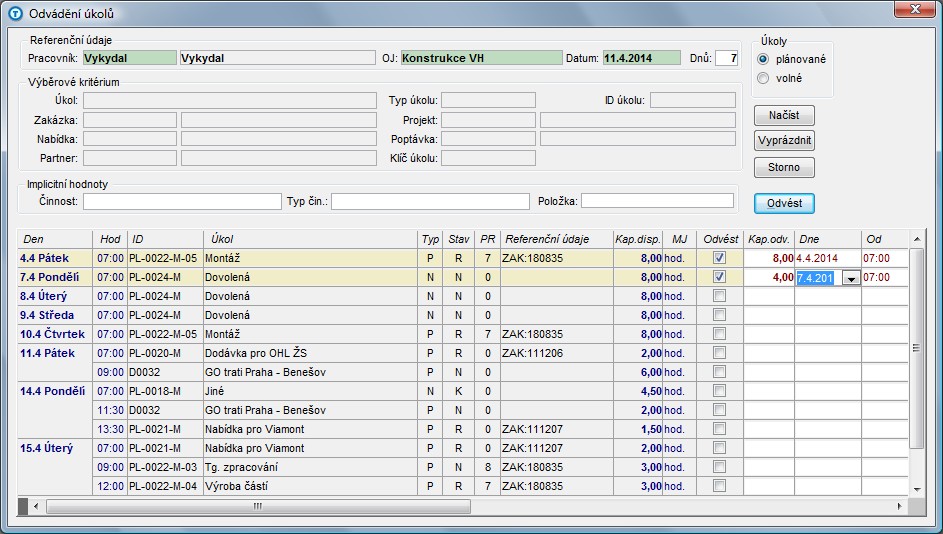Close the Odvádění úkolů window

pos(914,9)
